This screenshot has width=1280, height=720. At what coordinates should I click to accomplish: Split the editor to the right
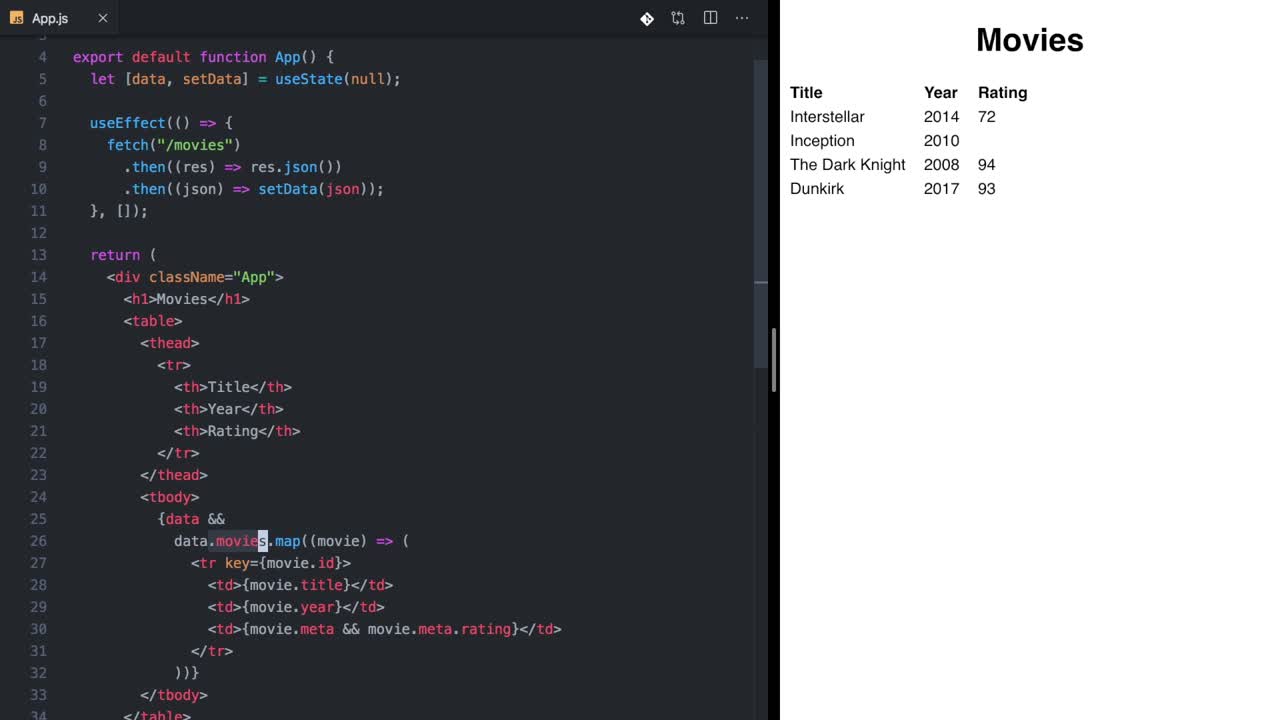pyautogui.click(x=710, y=18)
